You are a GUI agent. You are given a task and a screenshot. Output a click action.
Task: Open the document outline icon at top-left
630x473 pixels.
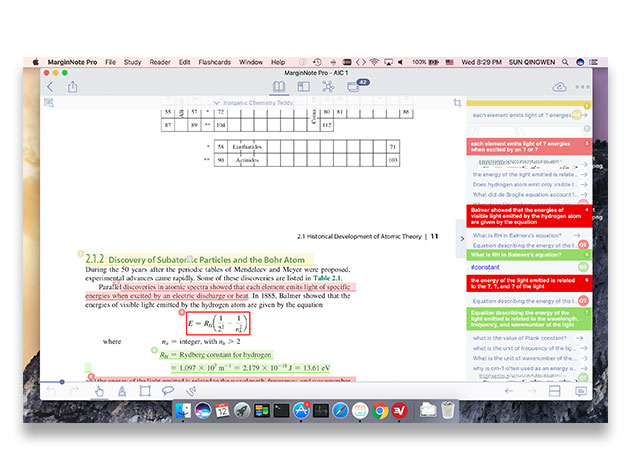[x=49, y=103]
